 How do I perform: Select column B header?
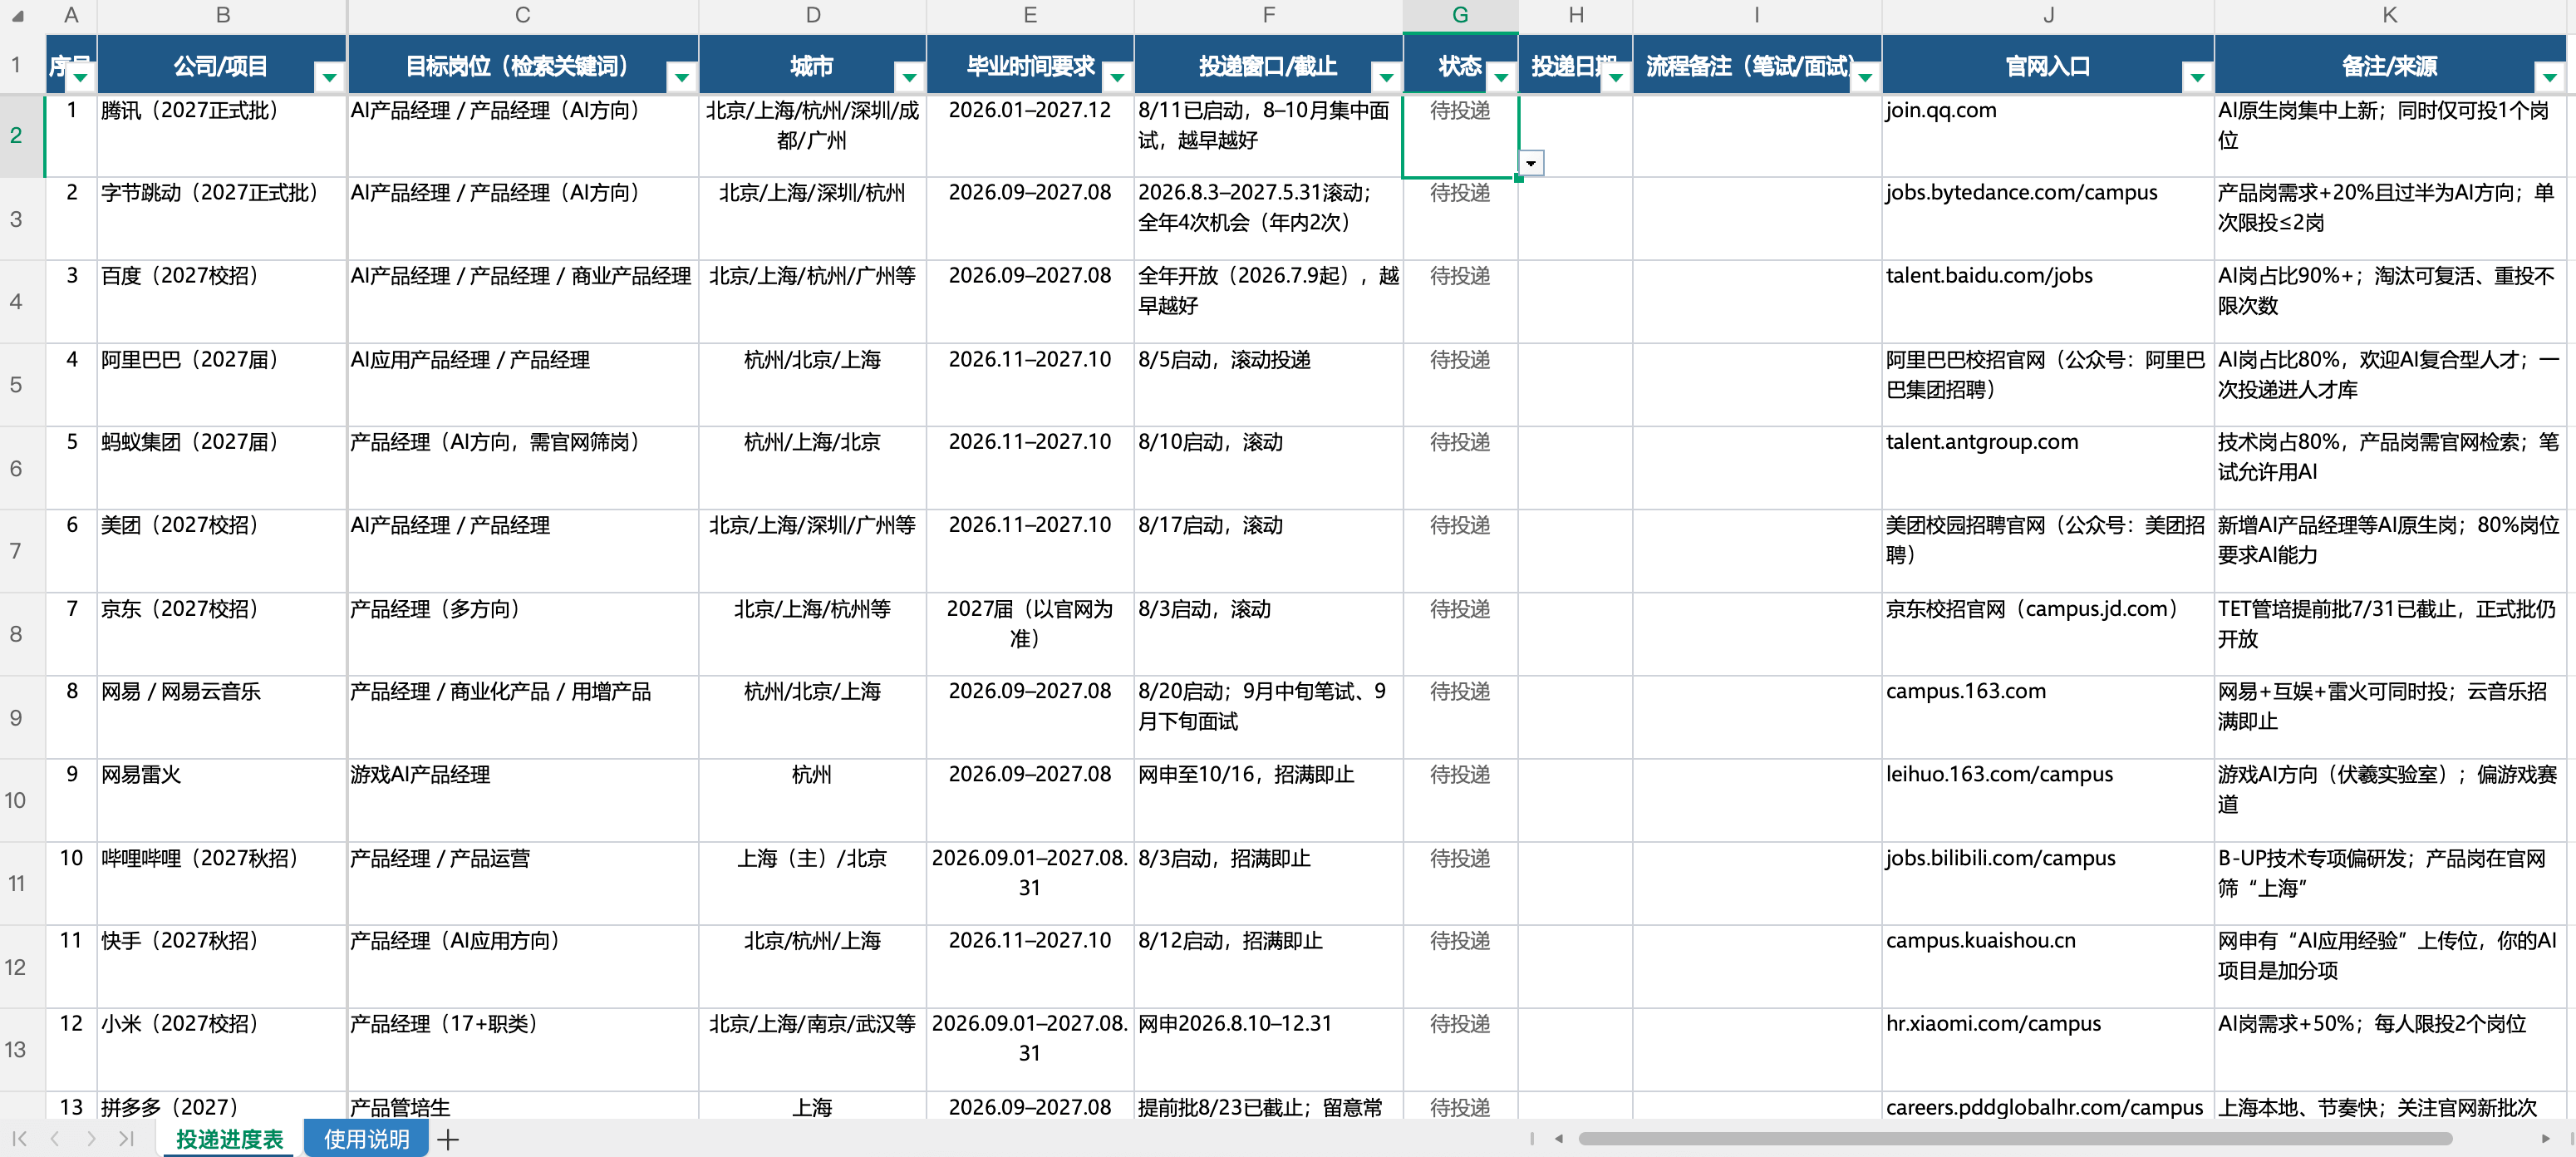pyautogui.click(x=222, y=15)
